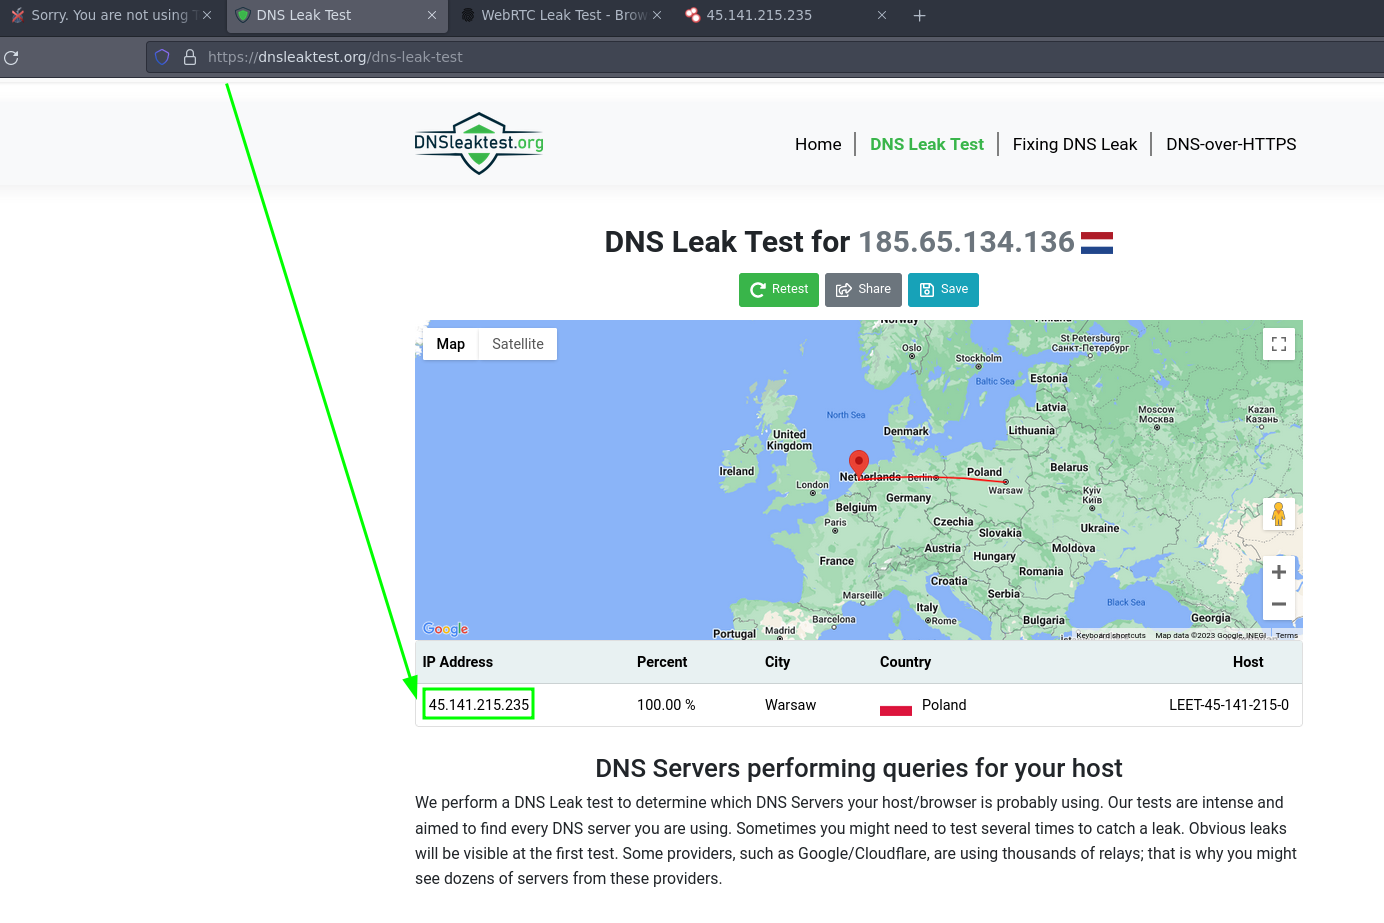Select the Map view type
This screenshot has height=923, width=1384.
451,344
